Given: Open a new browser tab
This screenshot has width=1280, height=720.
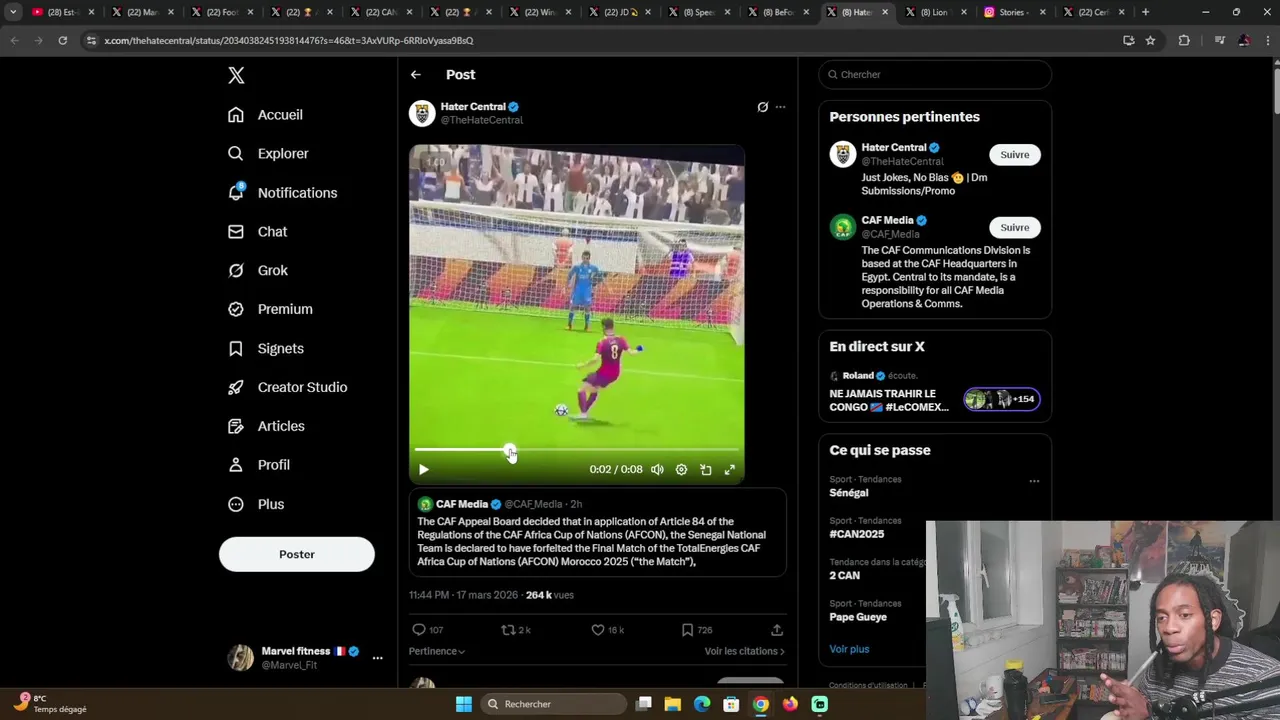Looking at the screenshot, I should tap(1145, 12).
